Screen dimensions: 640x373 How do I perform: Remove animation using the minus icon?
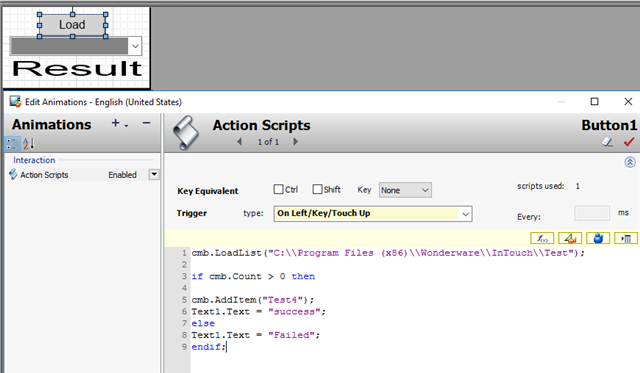click(147, 123)
